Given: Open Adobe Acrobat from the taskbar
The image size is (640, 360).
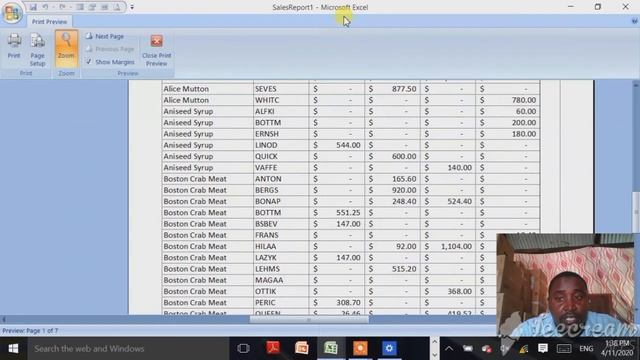Looking at the screenshot, I should click(273, 348).
